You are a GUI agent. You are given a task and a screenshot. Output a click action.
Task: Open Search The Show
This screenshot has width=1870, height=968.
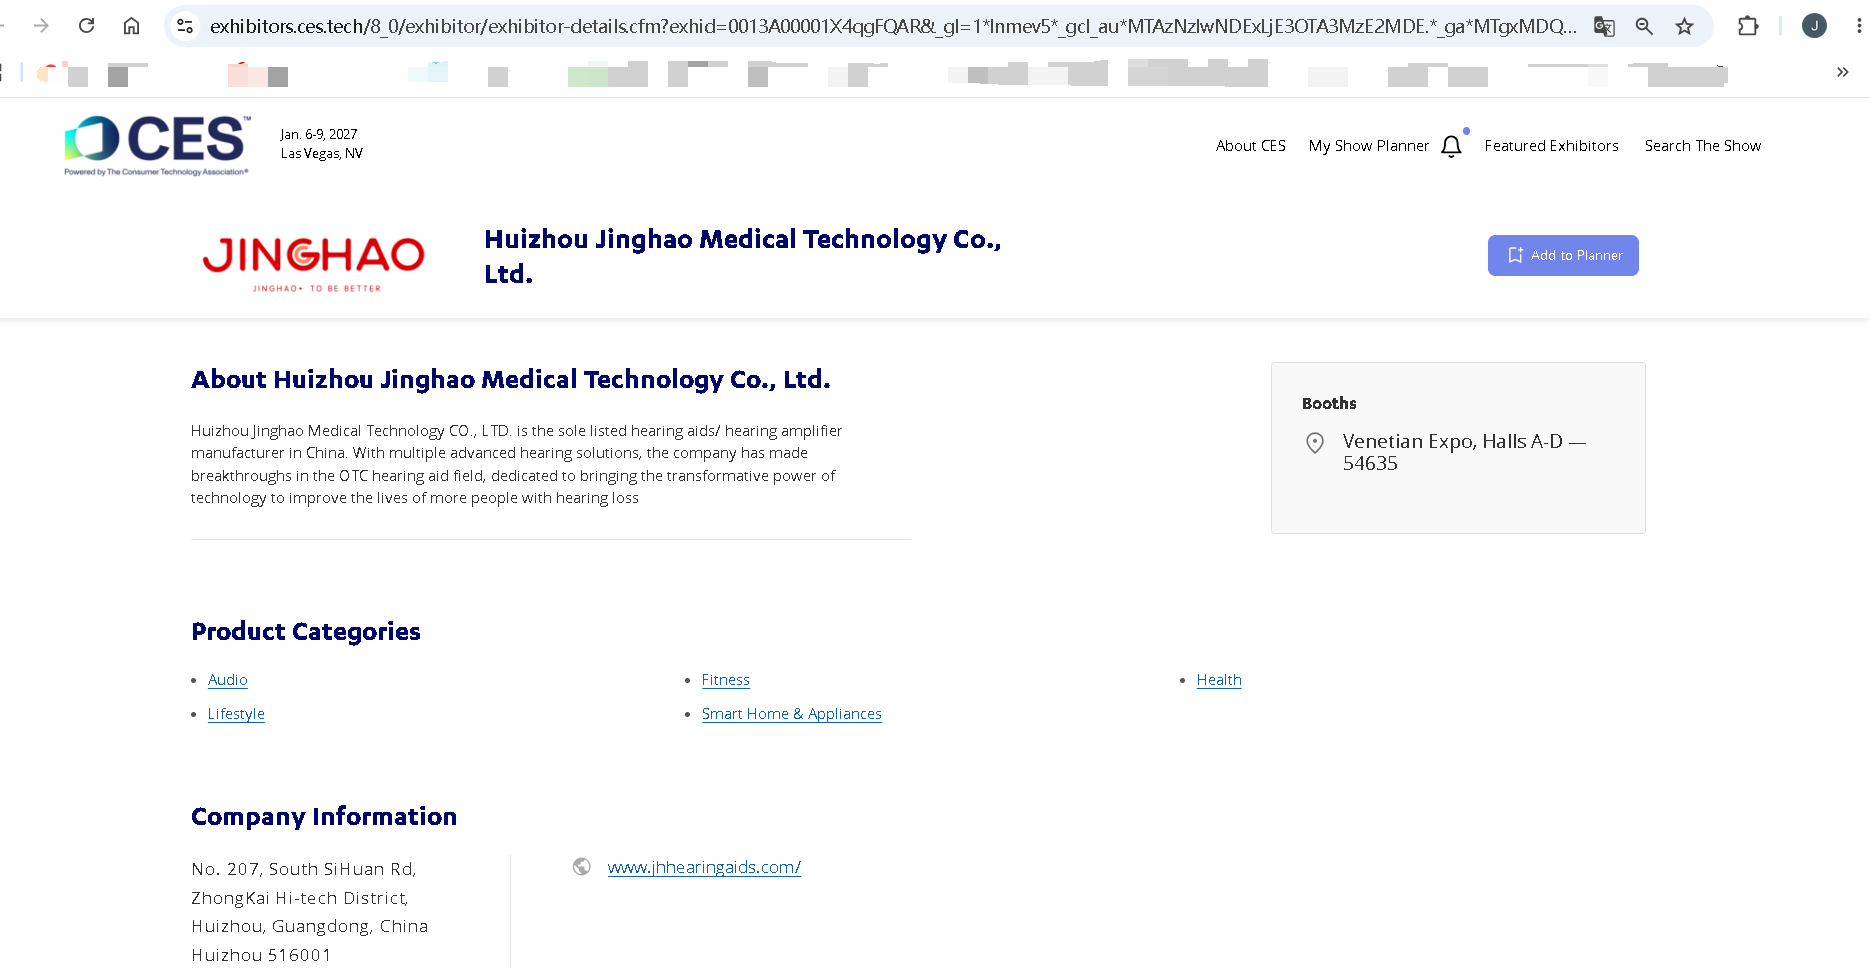point(1703,146)
